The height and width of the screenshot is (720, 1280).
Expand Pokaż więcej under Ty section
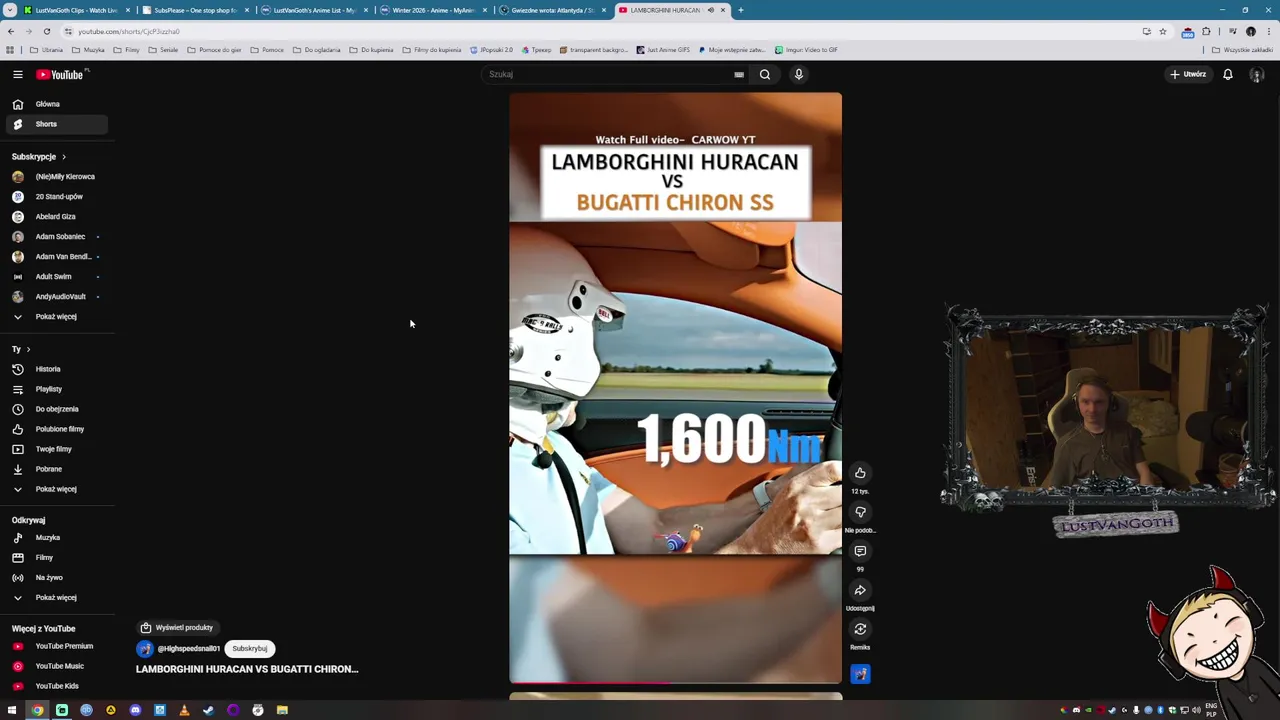[x=55, y=489]
